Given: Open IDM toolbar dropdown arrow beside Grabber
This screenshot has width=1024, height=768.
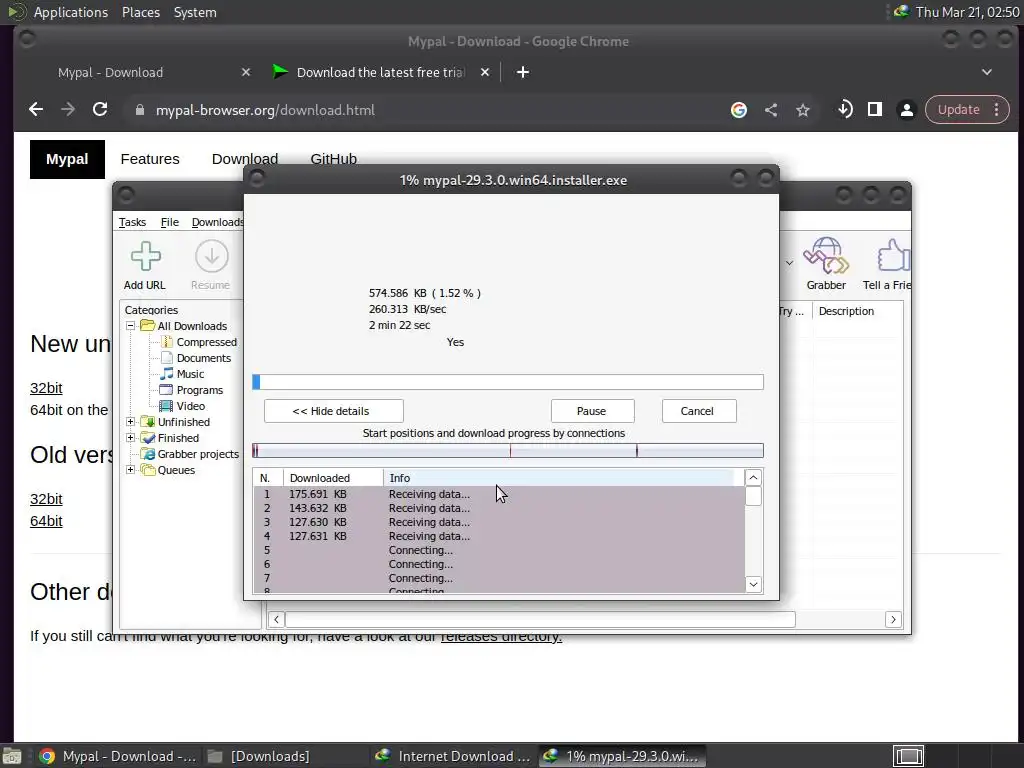Looking at the screenshot, I should click(x=789, y=263).
